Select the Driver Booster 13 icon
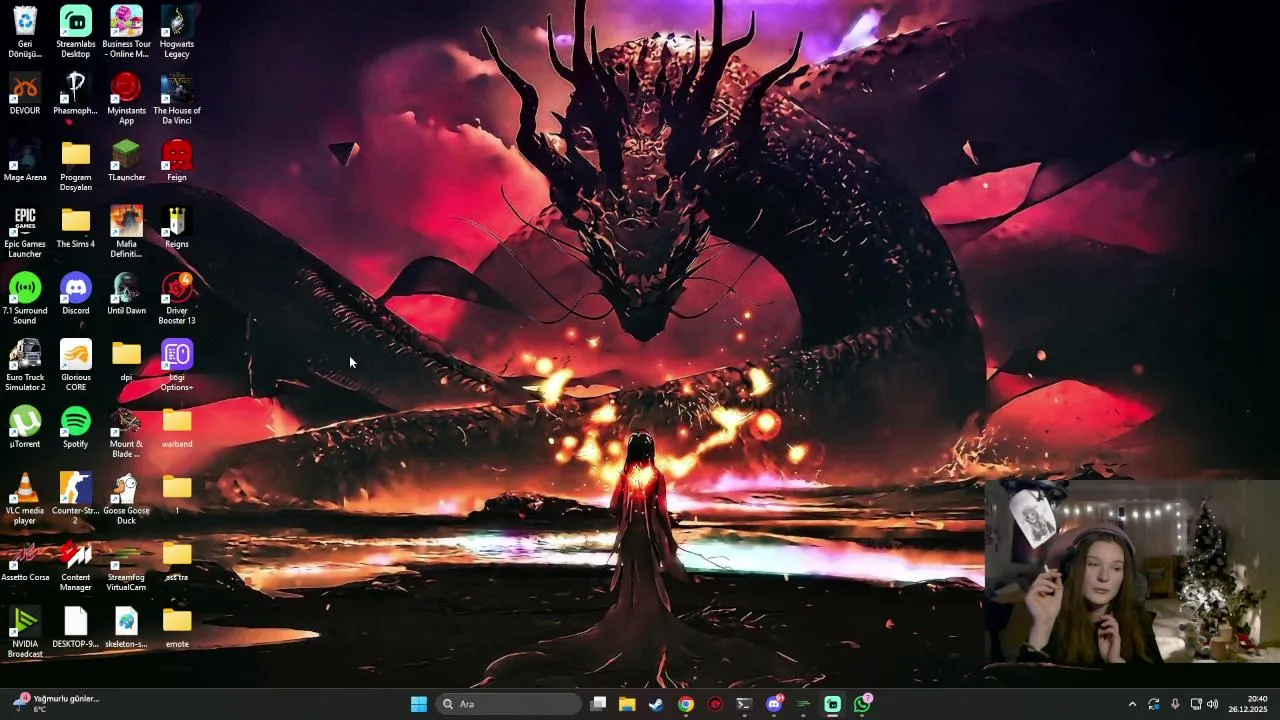This screenshot has width=1280, height=720. (x=177, y=299)
